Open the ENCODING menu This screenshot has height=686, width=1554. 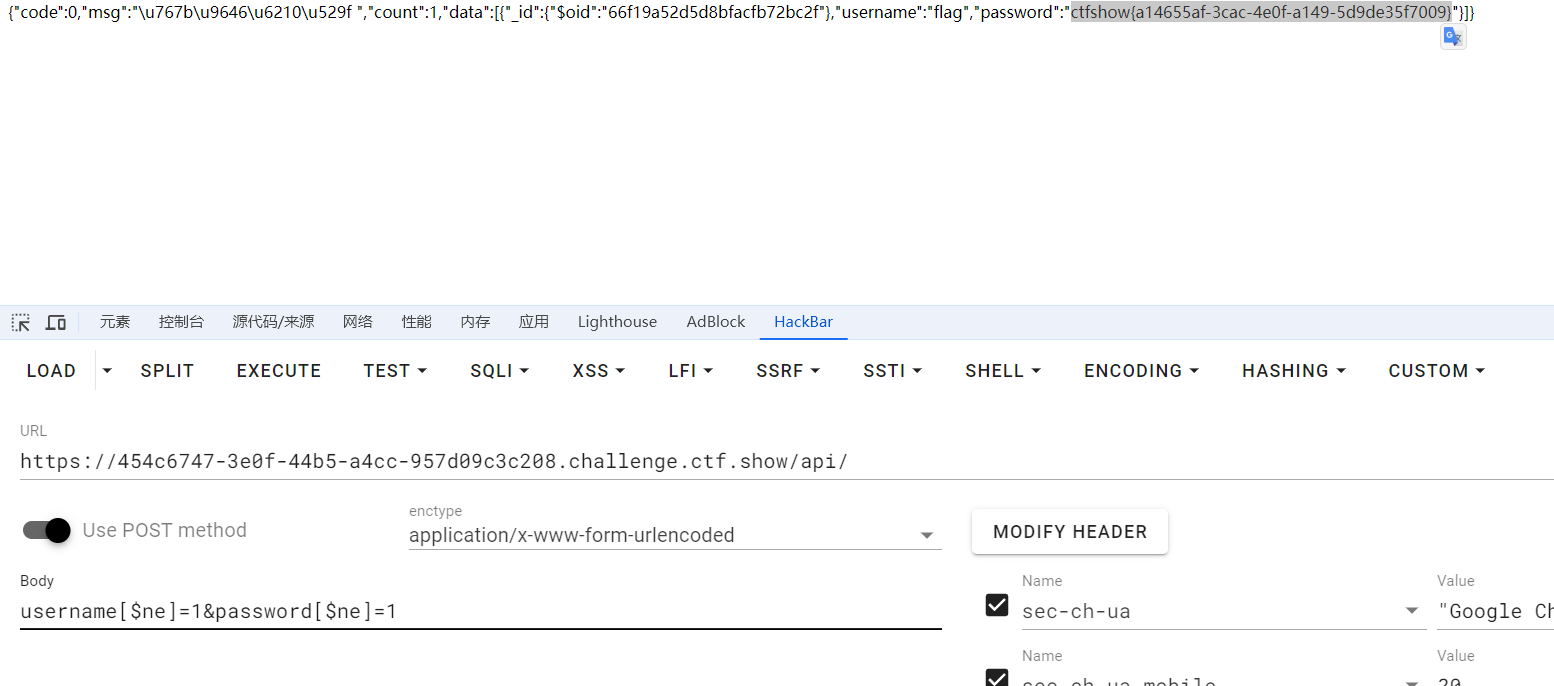pyautogui.click(x=1141, y=371)
